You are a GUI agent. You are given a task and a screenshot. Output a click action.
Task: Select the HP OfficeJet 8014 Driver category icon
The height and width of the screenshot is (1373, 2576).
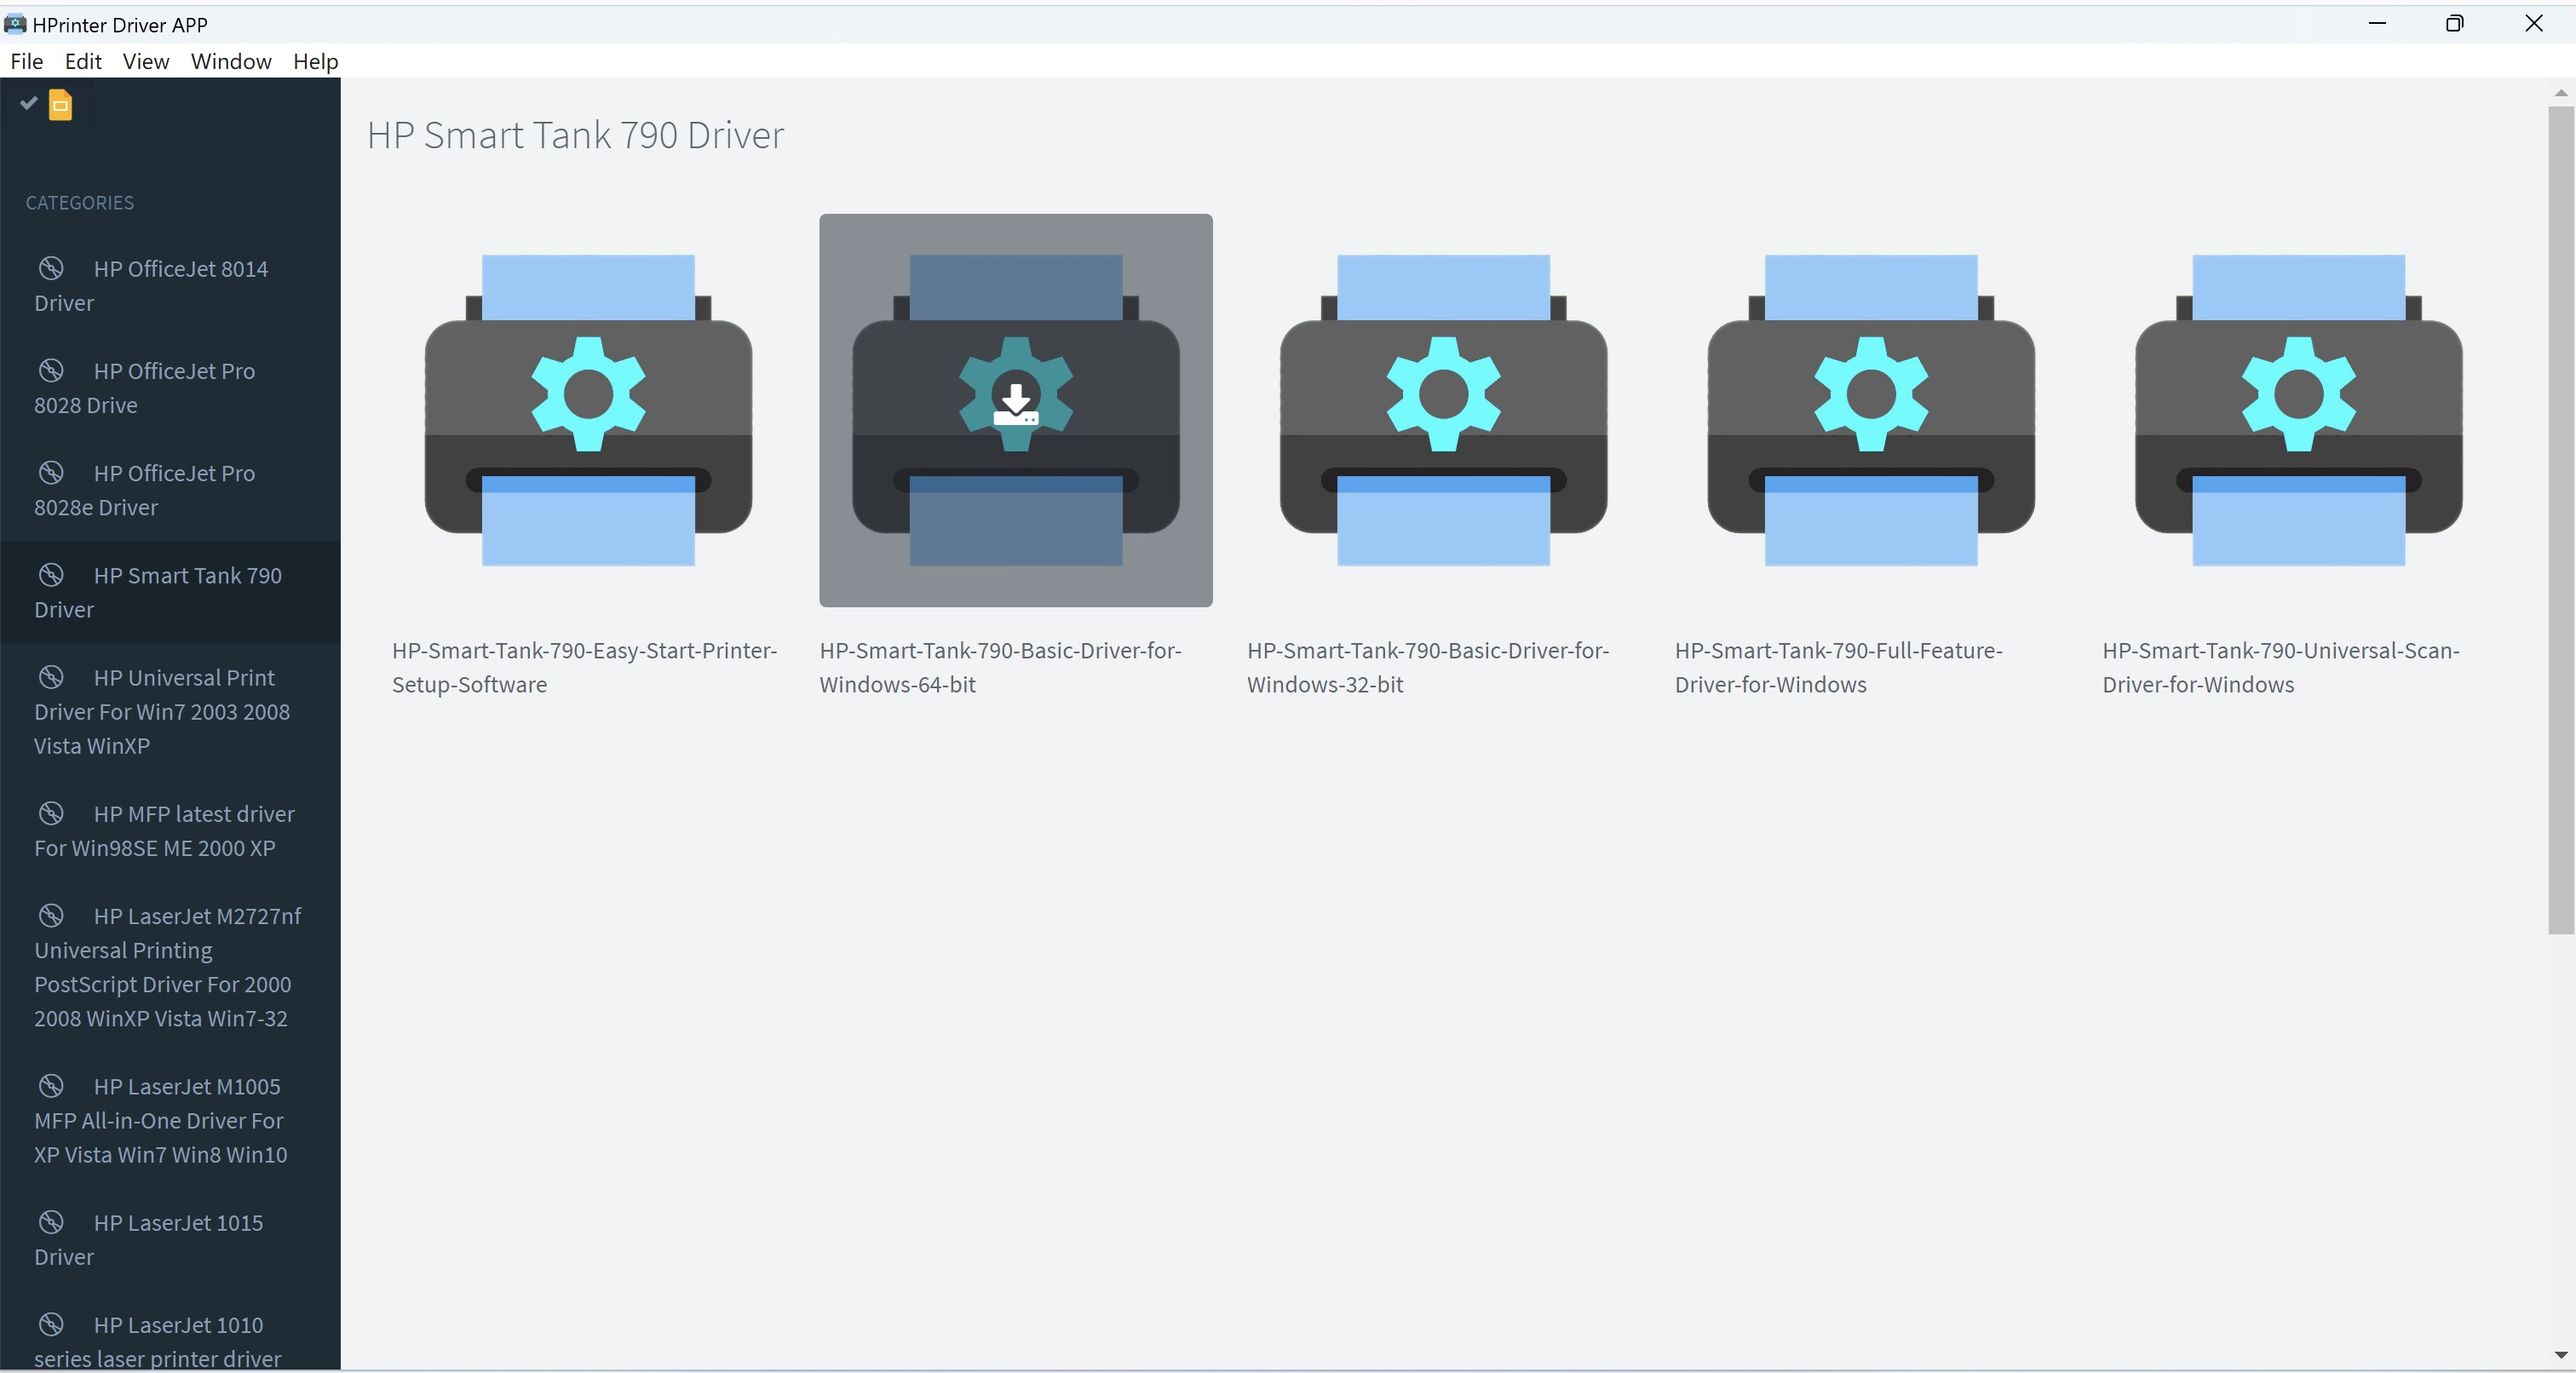coord(52,267)
